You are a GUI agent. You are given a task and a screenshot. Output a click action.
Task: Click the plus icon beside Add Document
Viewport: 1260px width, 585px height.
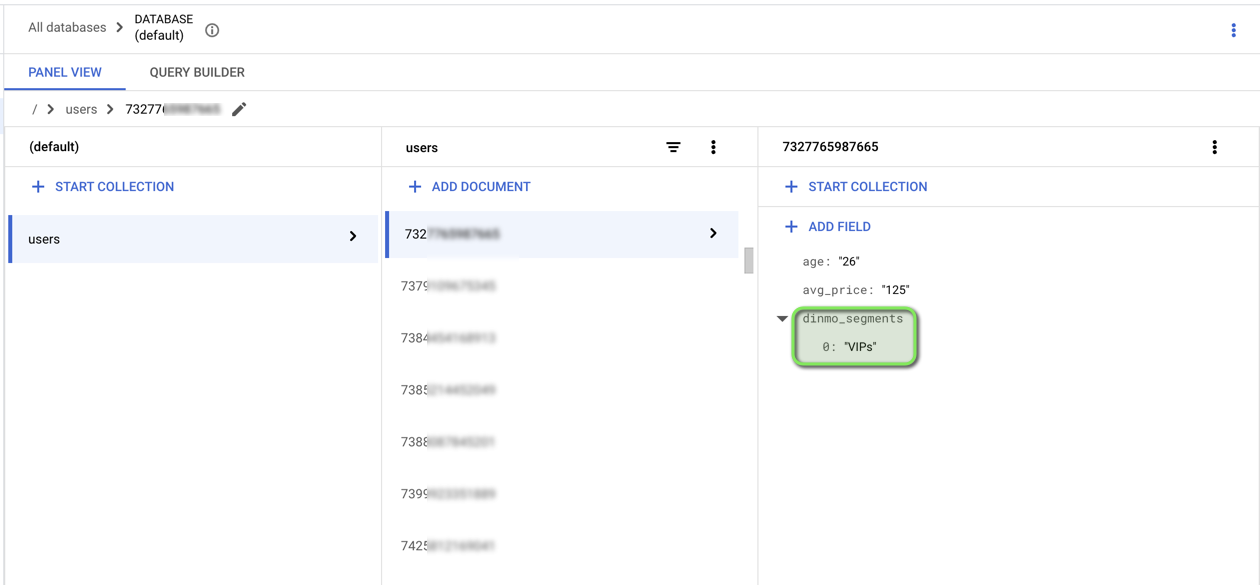pyautogui.click(x=415, y=187)
